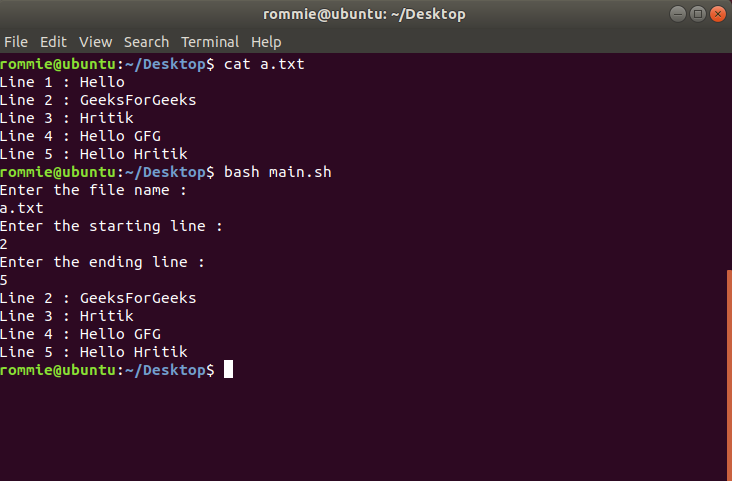Open the Terminal menu

[210, 42]
